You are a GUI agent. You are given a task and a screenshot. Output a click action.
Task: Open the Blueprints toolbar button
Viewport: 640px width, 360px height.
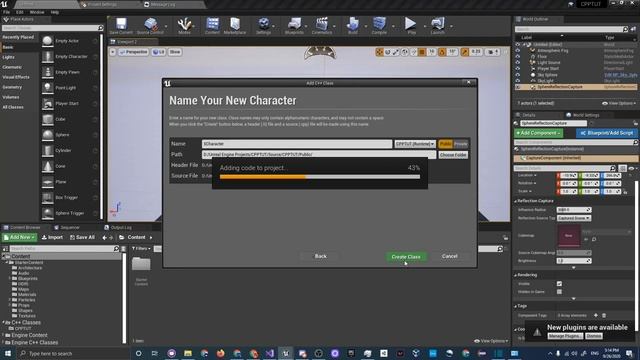[294, 26]
